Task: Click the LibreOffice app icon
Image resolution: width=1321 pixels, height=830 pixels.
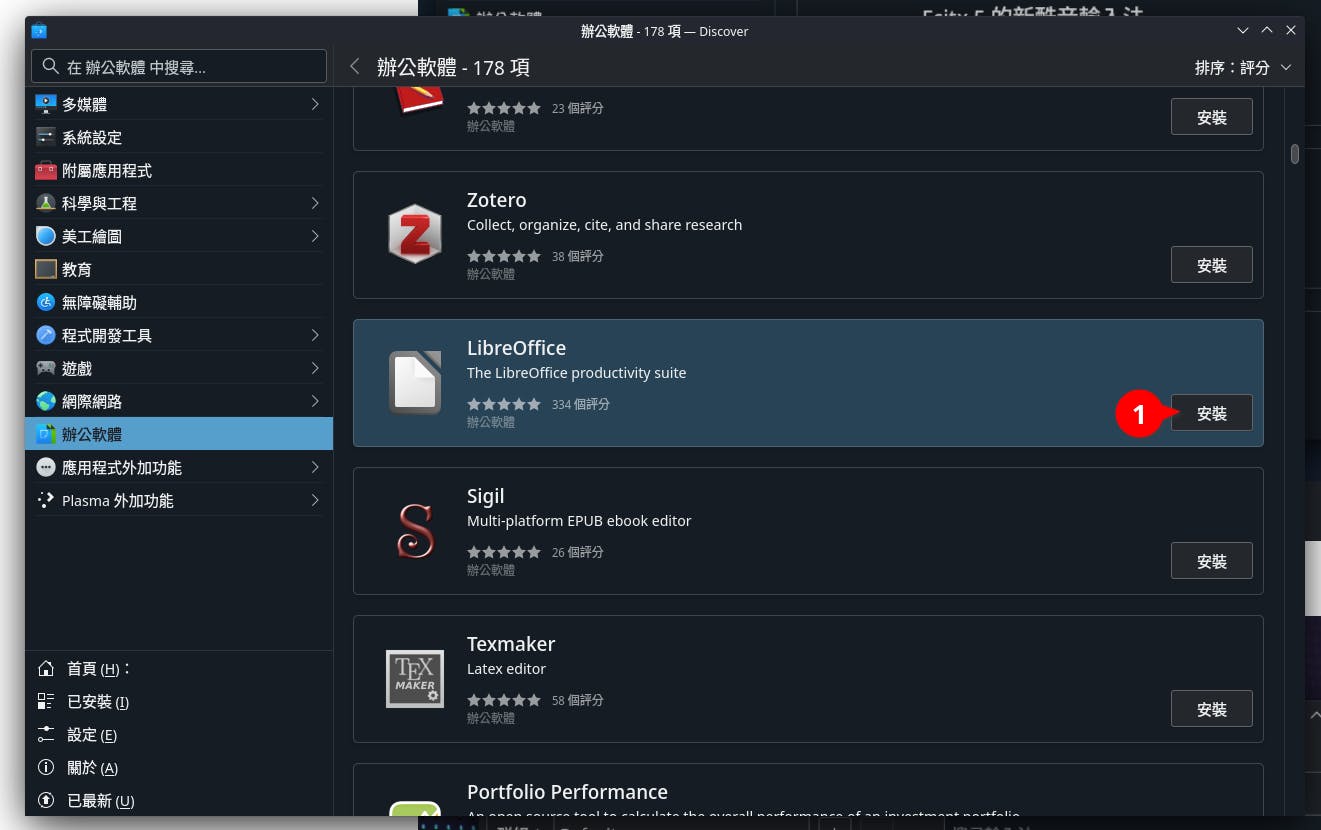Action: [415, 382]
